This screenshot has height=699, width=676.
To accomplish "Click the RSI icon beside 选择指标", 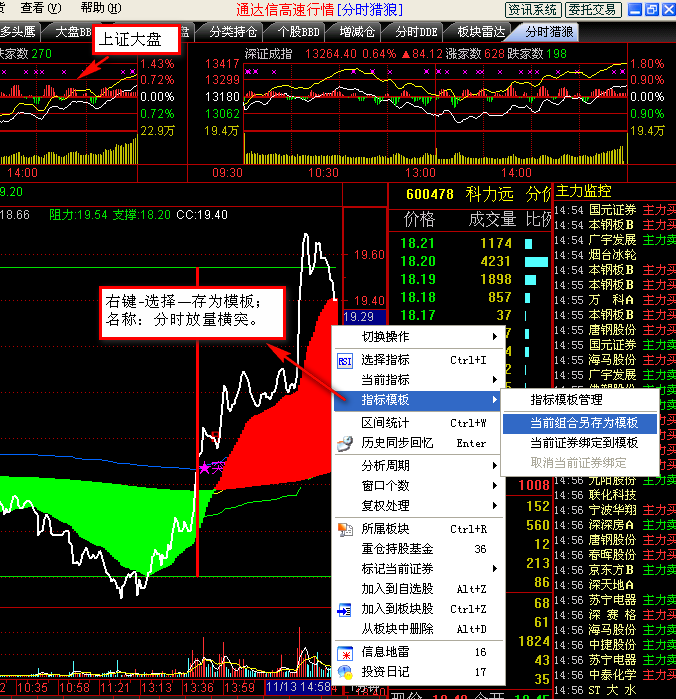I will (x=345, y=361).
